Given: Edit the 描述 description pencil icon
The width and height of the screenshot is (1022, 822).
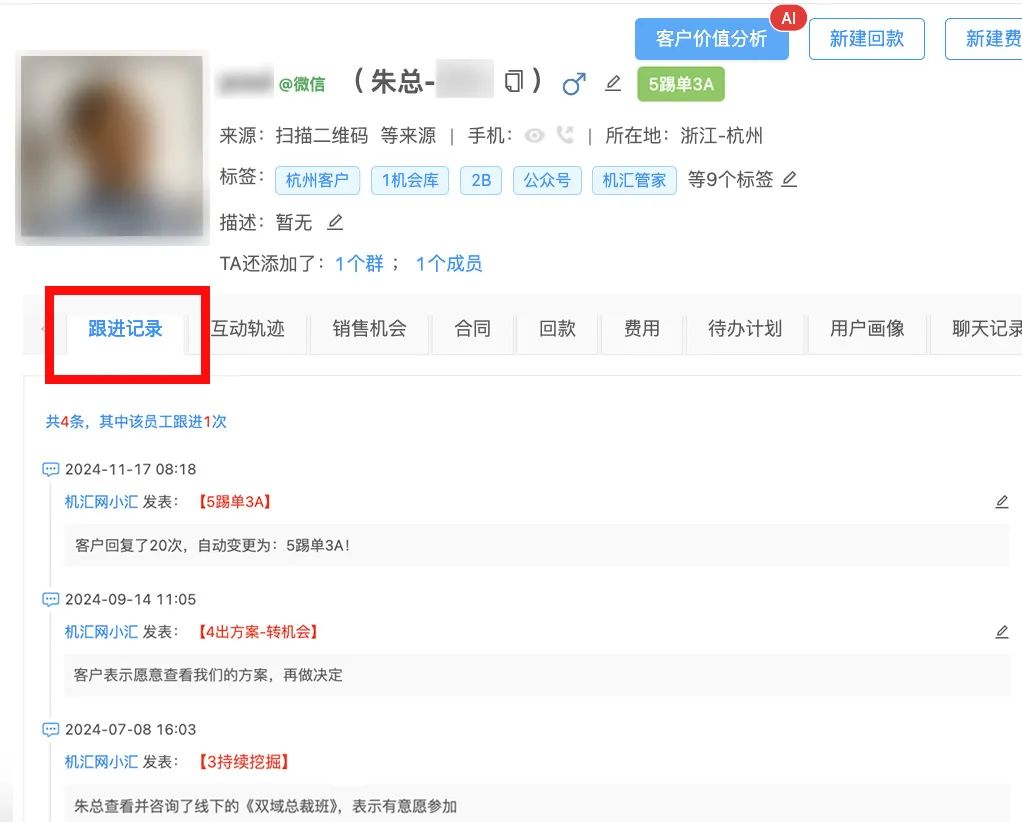Looking at the screenshot, I should pyautogui.click(x=335, y=222).
